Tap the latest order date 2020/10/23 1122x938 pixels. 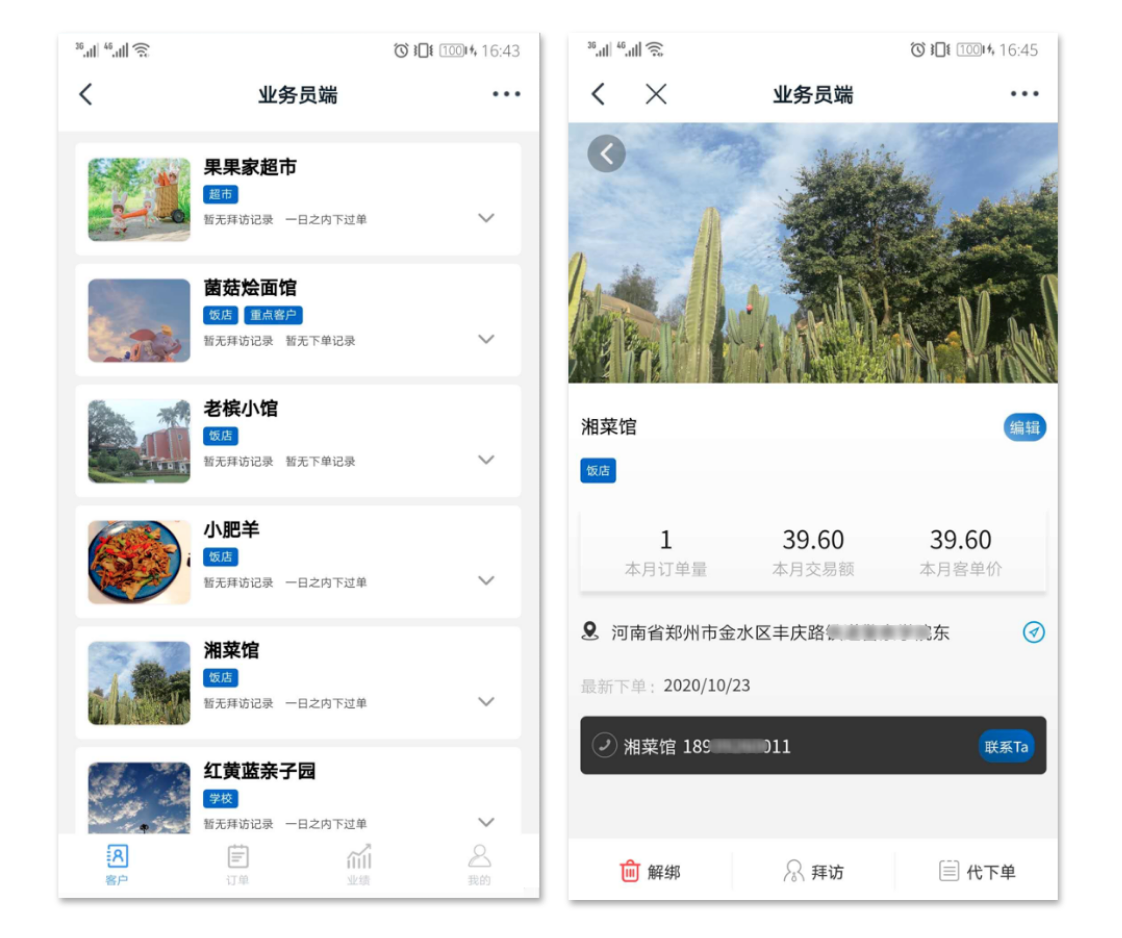point(707,686)
